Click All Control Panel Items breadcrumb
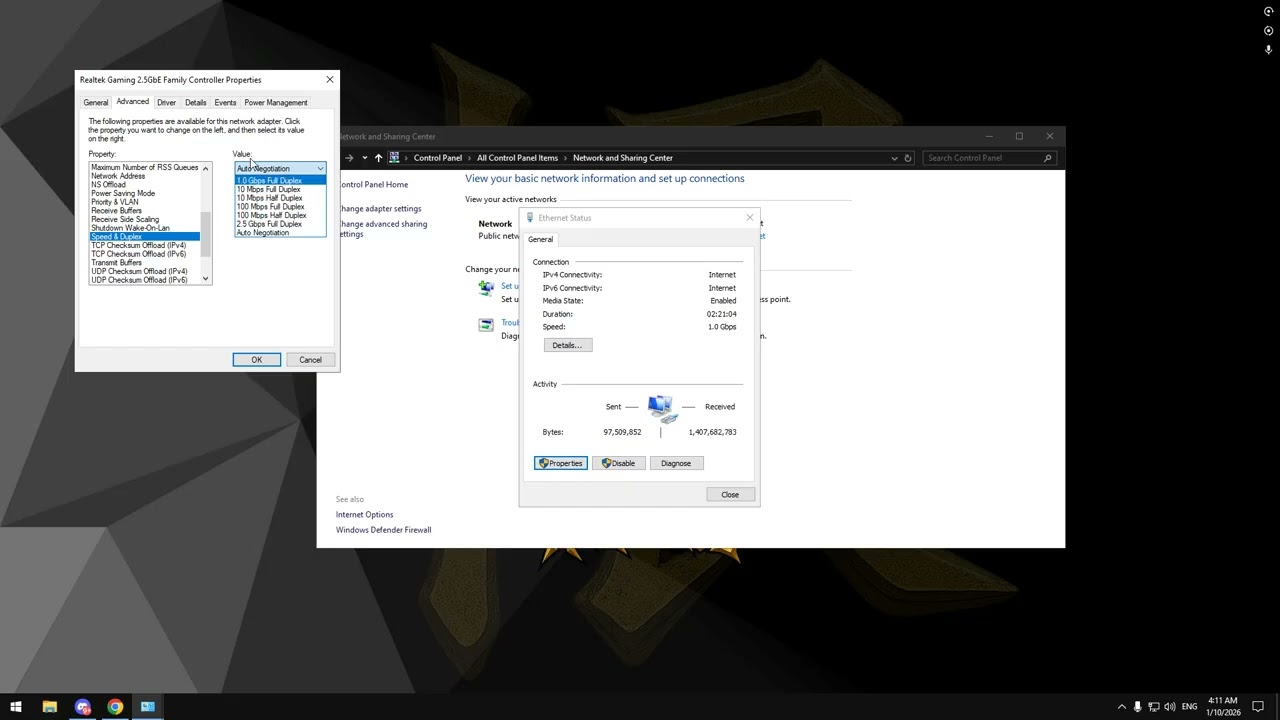 pos(517,158)
